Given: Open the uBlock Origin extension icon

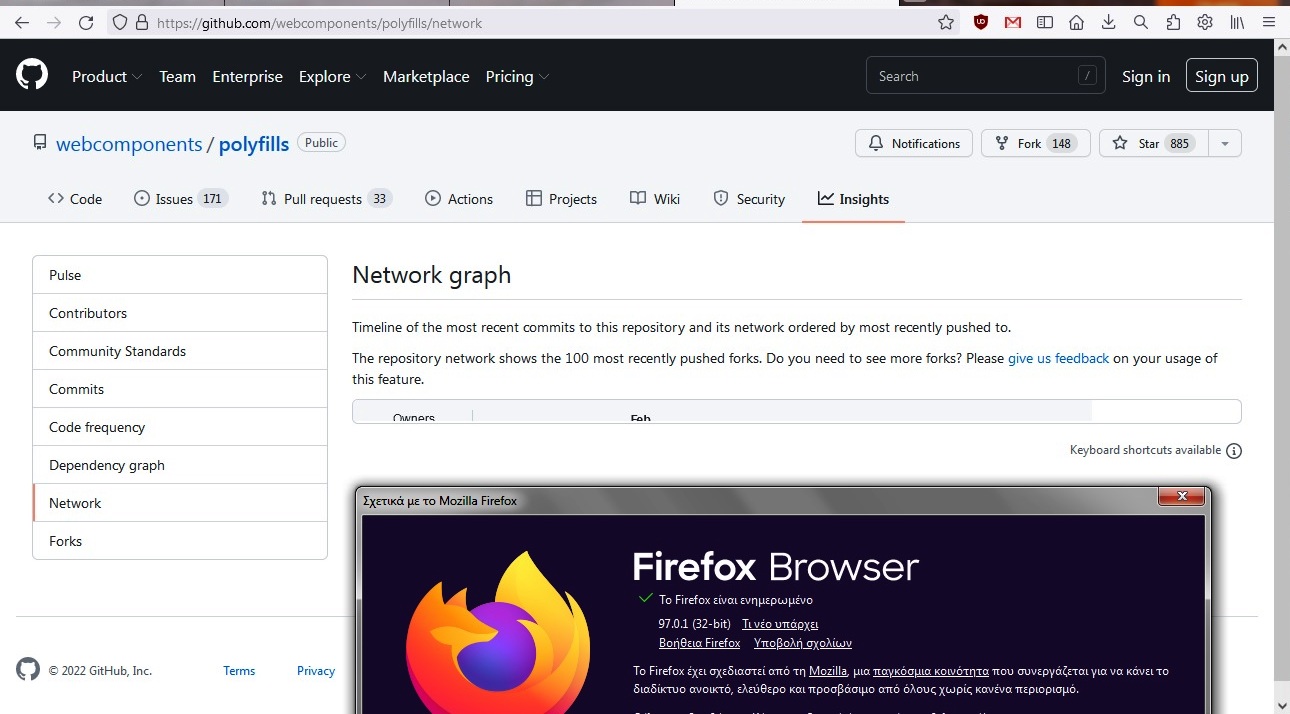Looking at the screenshot, I should pyautogui.click(x=981, y=22).
